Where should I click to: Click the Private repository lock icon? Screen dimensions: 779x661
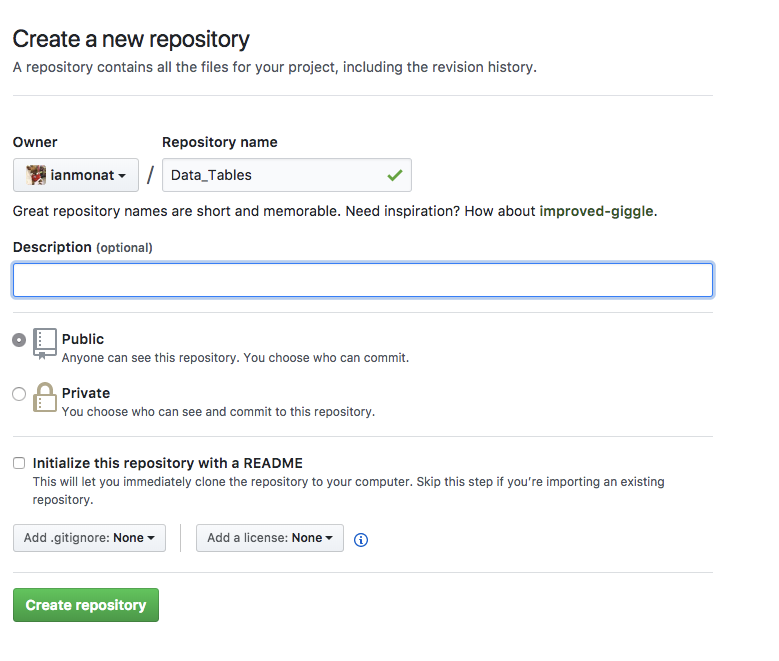(45, 397)
